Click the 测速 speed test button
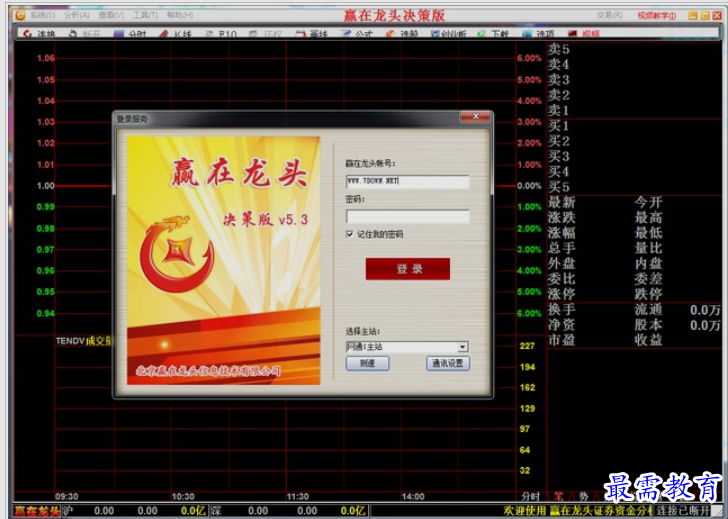 (x=367, y=363)
